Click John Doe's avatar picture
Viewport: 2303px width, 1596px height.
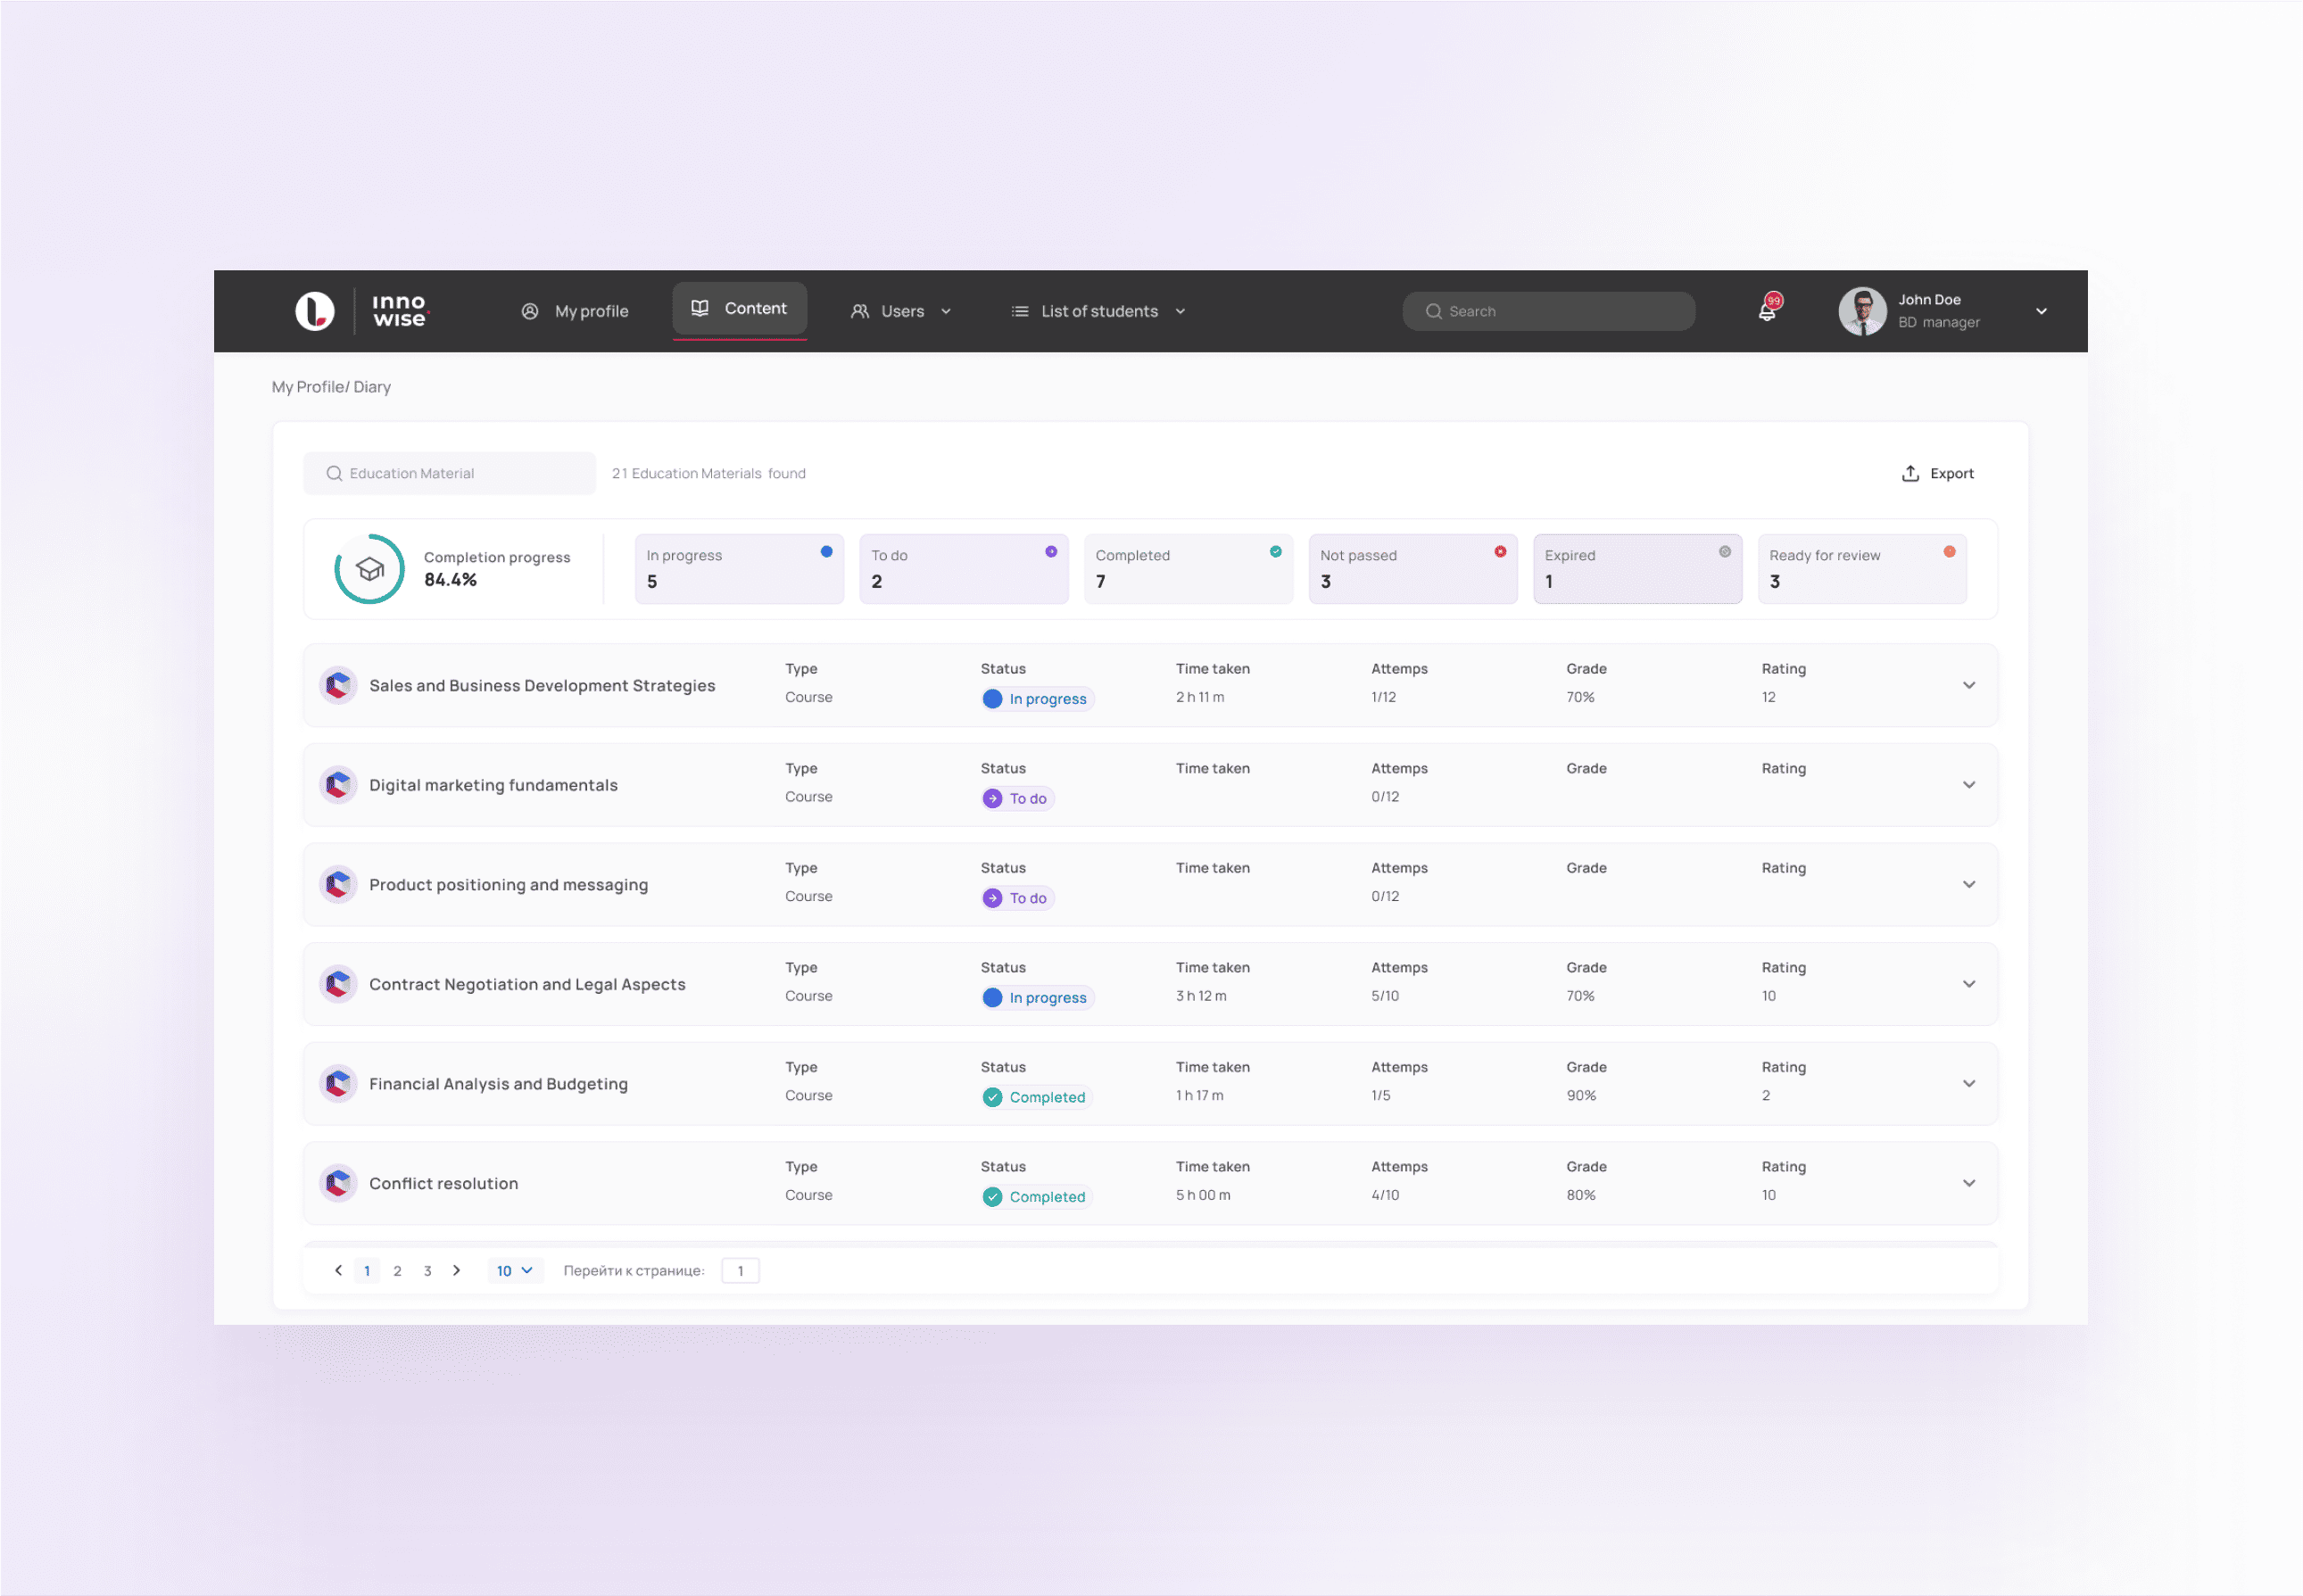(1862, 311)
